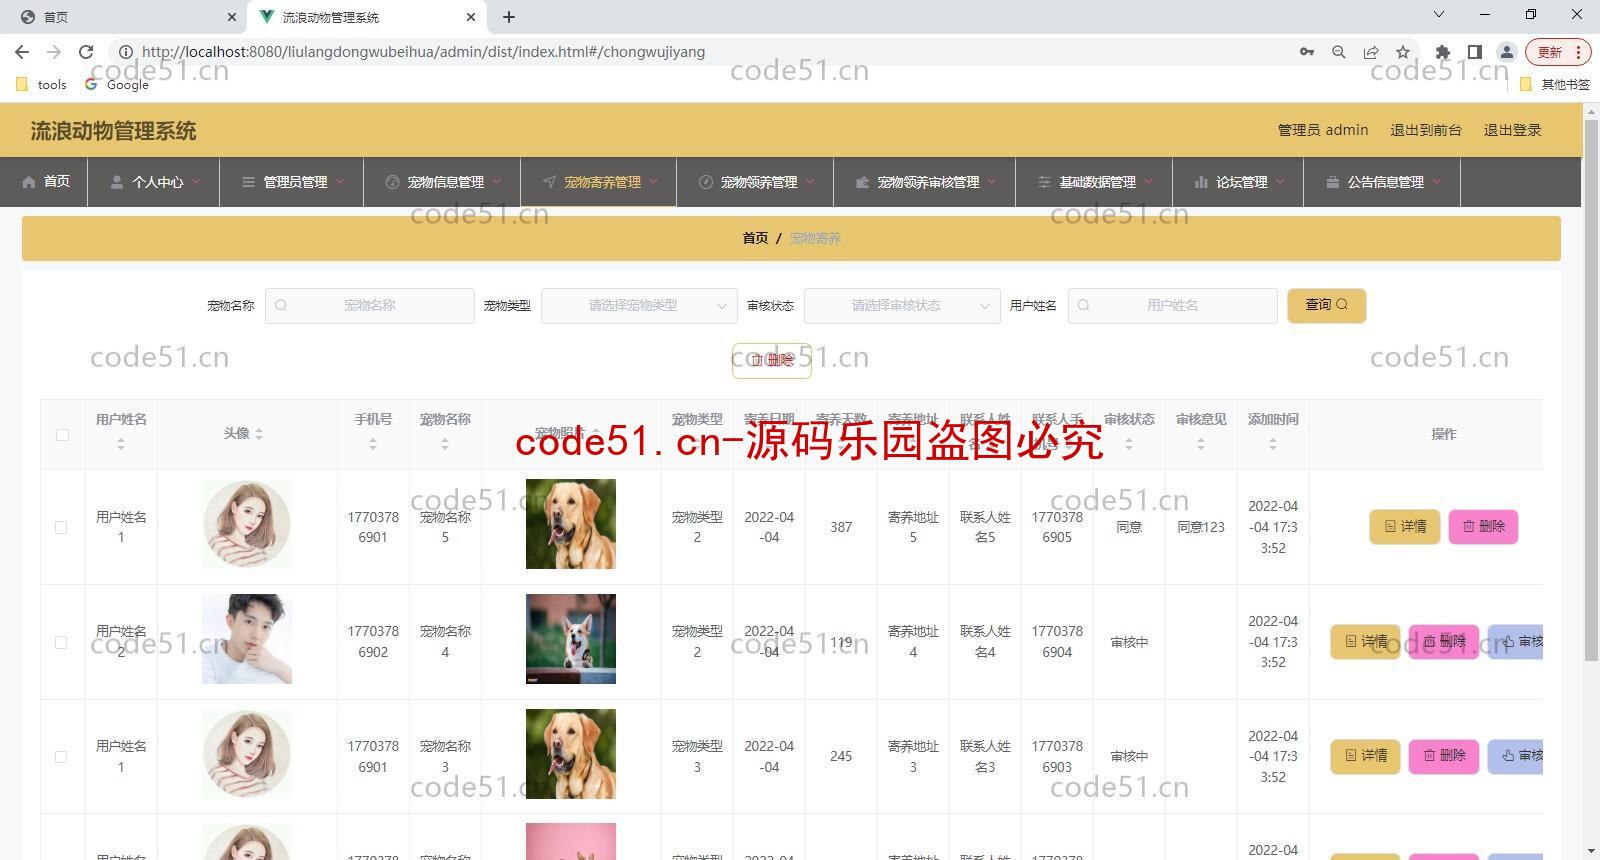
Task: Open the 首页 navigation menu item
Action: pos(45,182)
